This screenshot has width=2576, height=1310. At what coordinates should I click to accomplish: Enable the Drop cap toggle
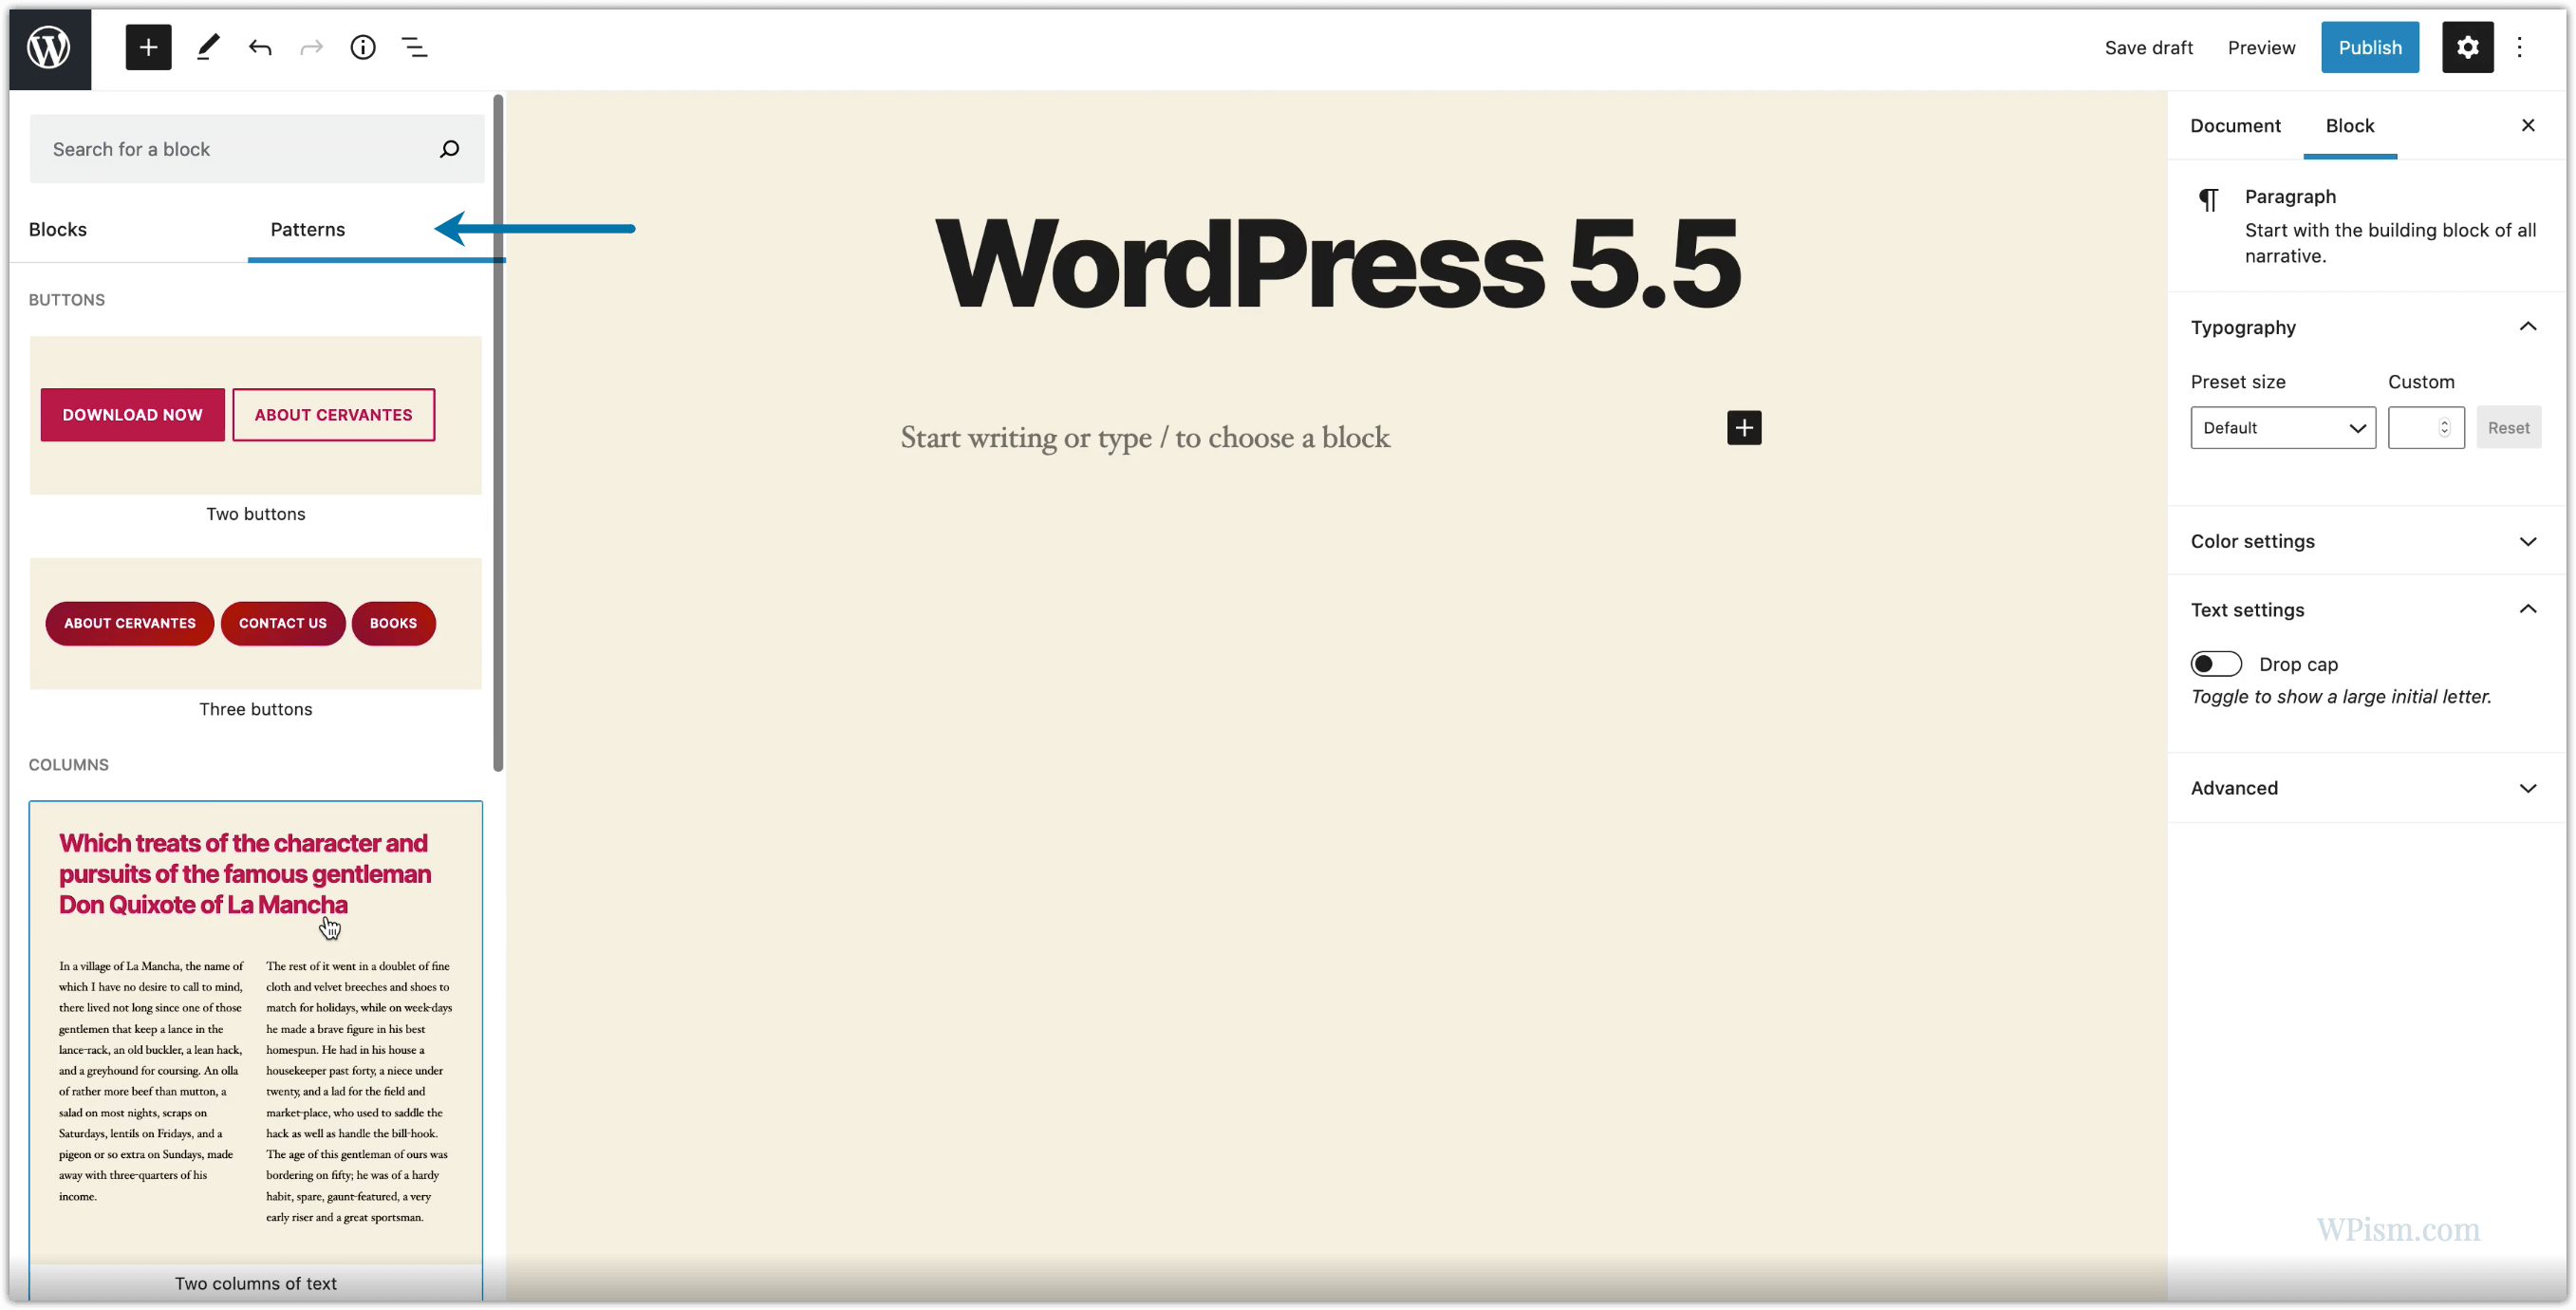pyautogui.click(x=2216, y=663)
